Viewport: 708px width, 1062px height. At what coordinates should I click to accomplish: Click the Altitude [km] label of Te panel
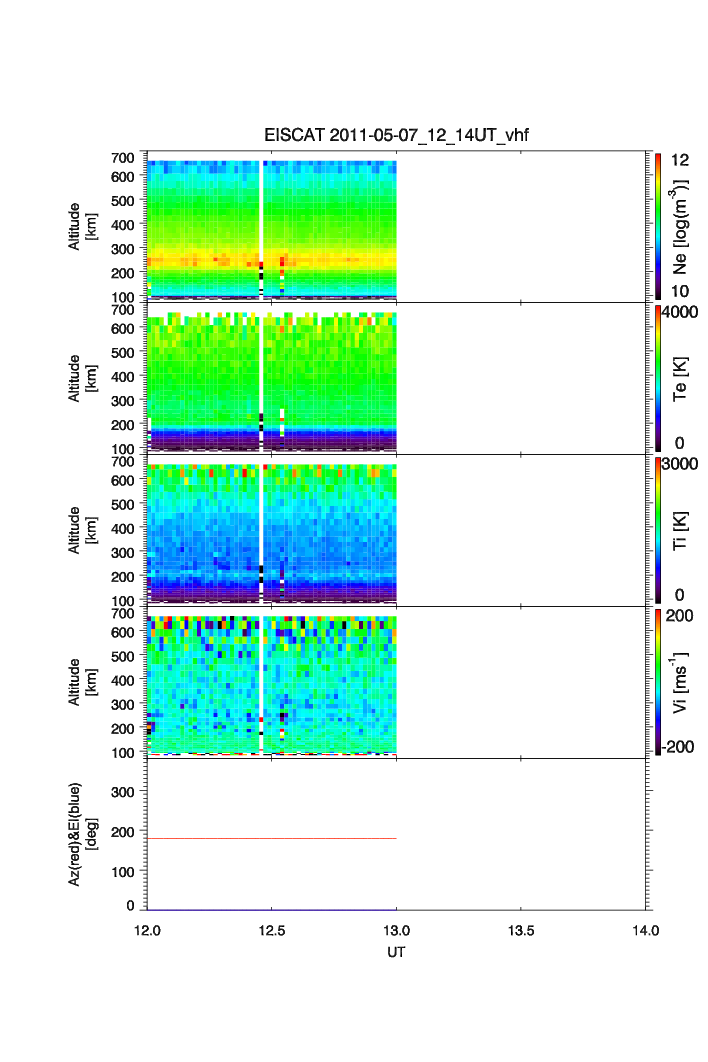[83, 378]
